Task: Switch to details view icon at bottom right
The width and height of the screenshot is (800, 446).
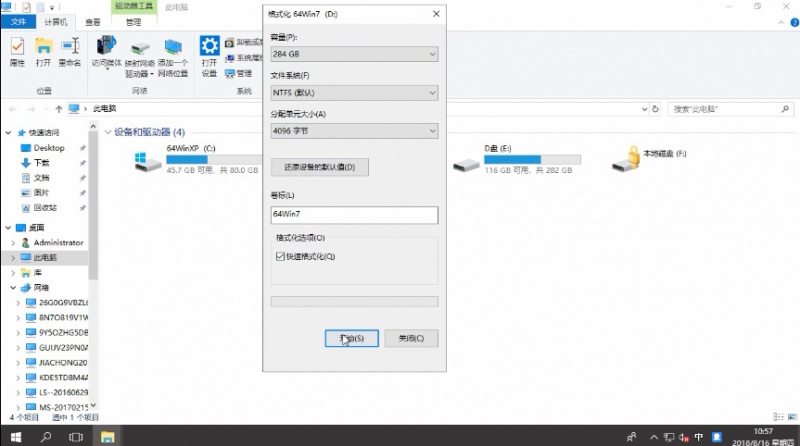Action: click(779, 417)
